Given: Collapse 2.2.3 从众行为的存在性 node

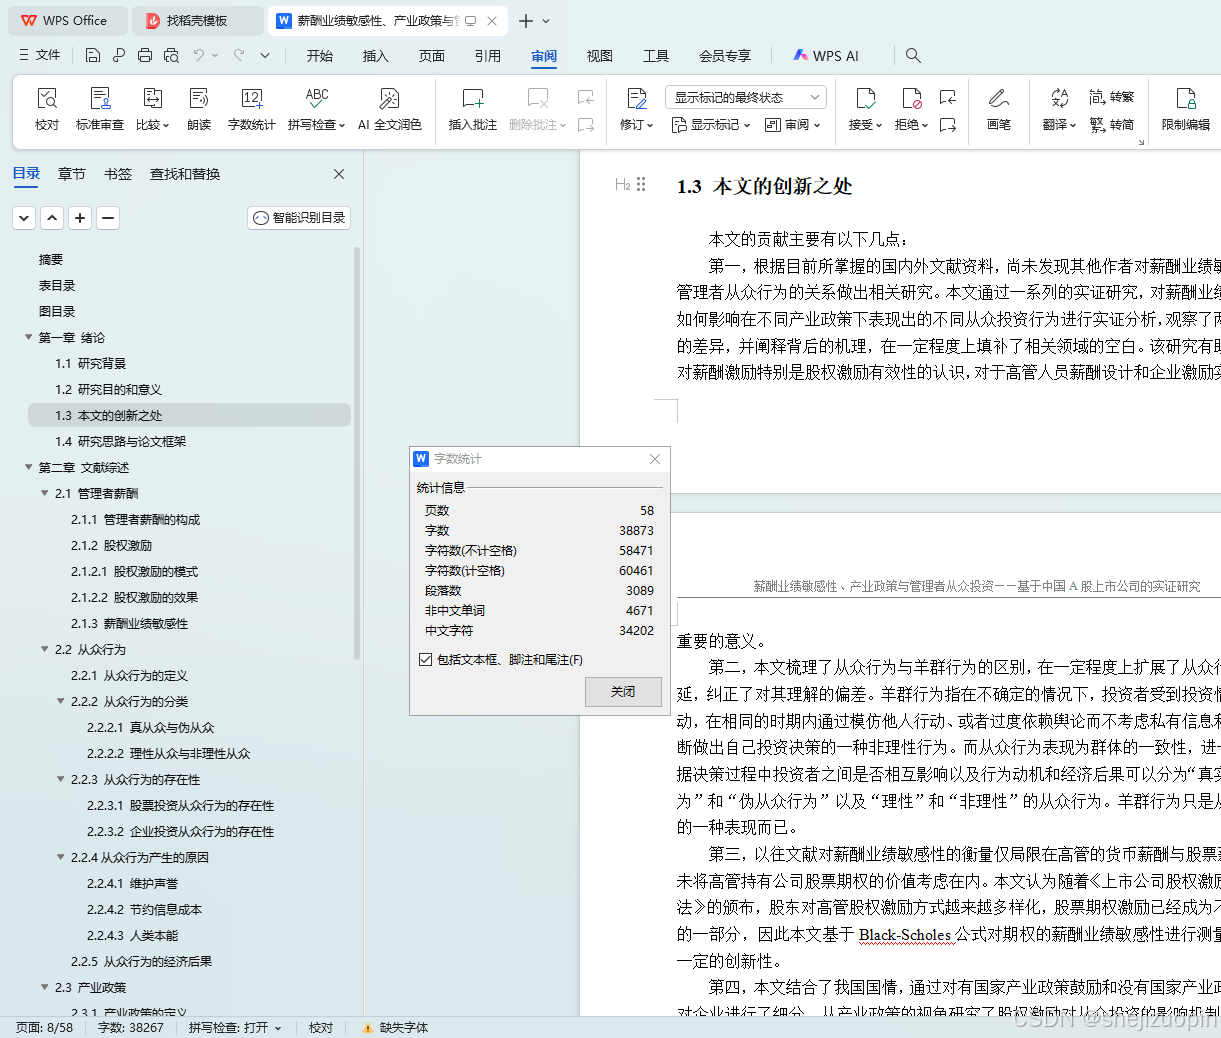Looking at the screenshot, I should [x=61, y=780].
